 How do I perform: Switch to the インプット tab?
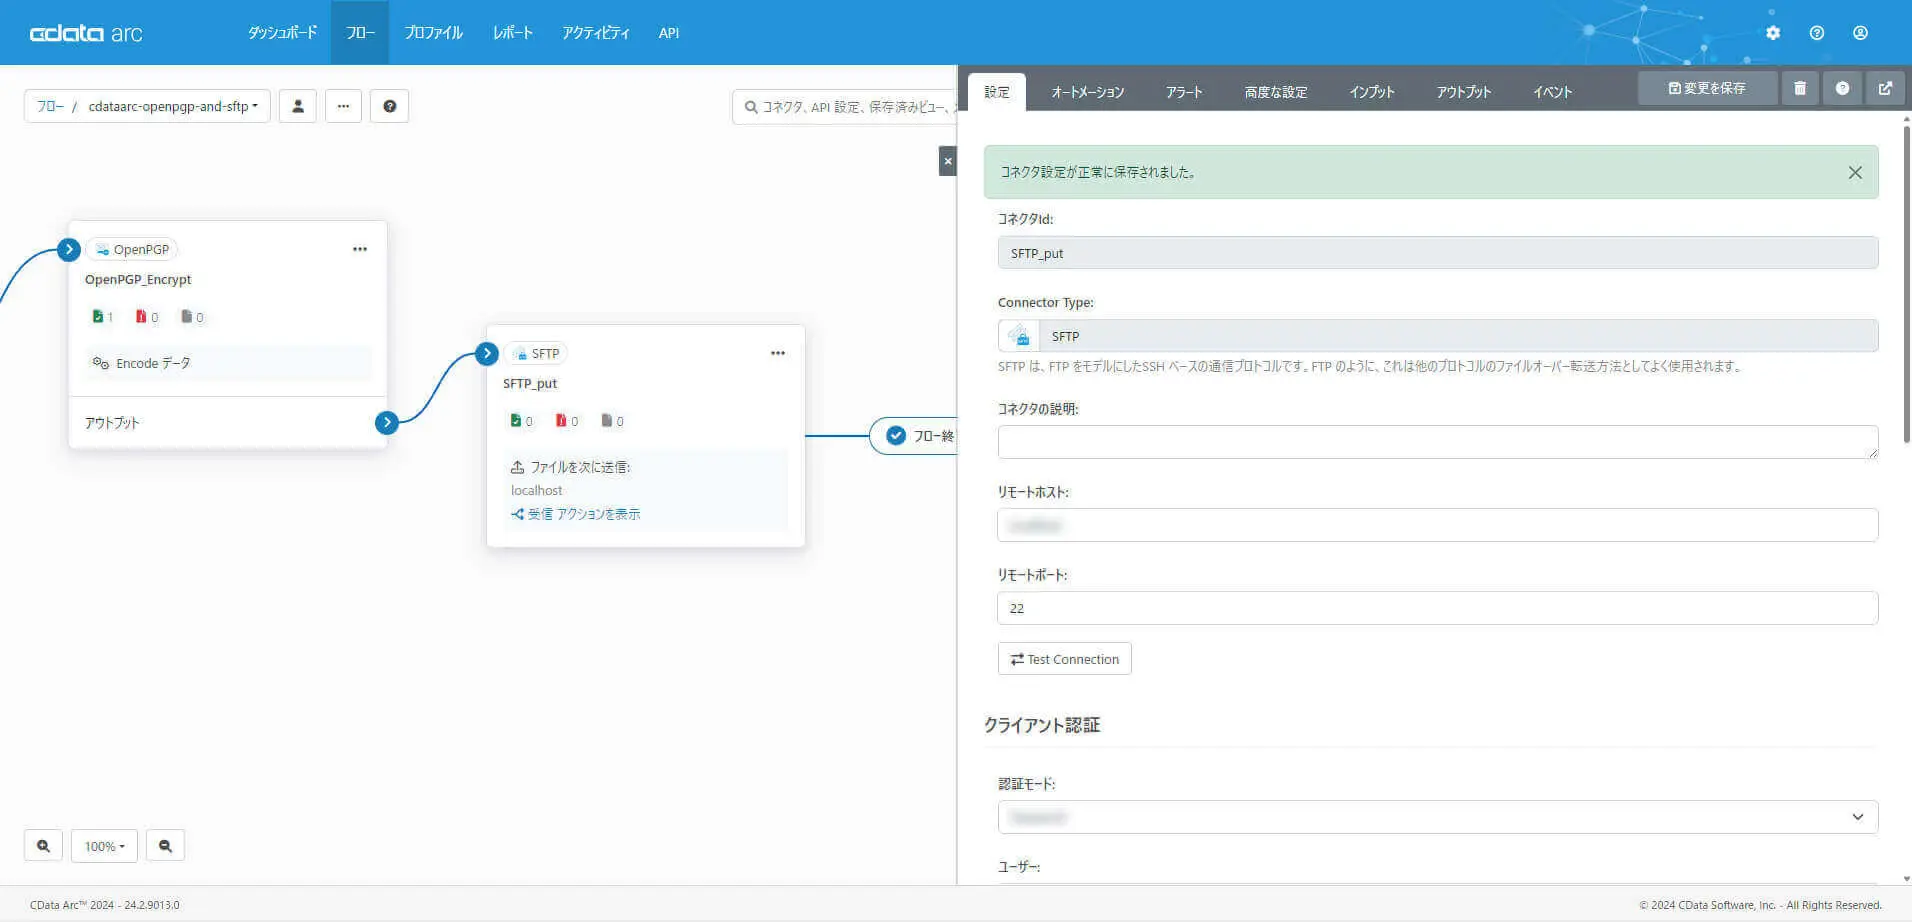pyautogui.click(x=1372, y=92)
